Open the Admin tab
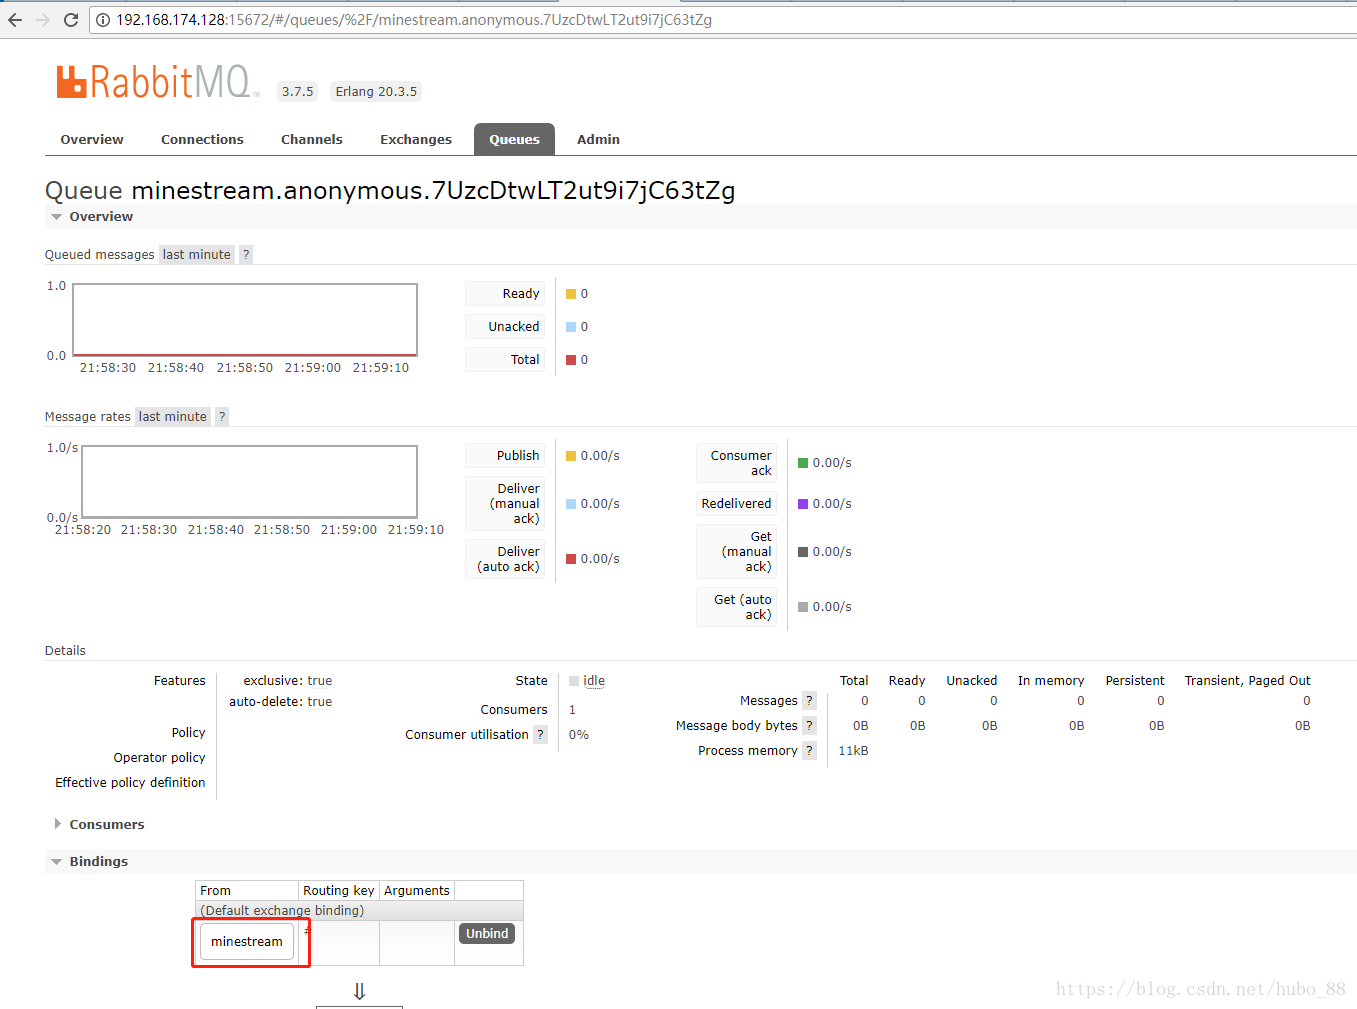Viewport: 1357px width, 1009px height. [x=598, y=140]
